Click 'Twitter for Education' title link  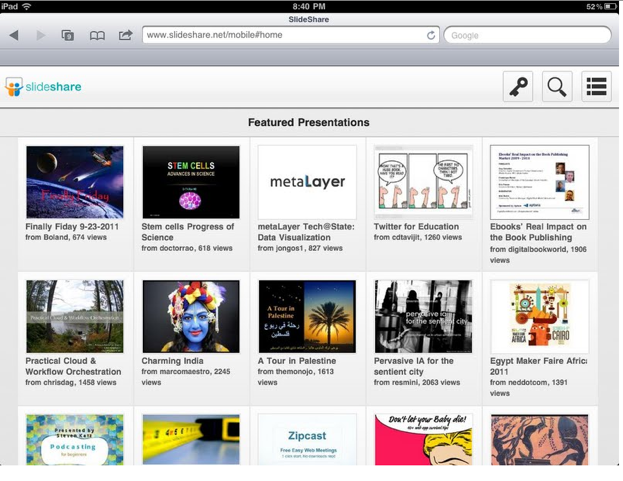[416, 227]
